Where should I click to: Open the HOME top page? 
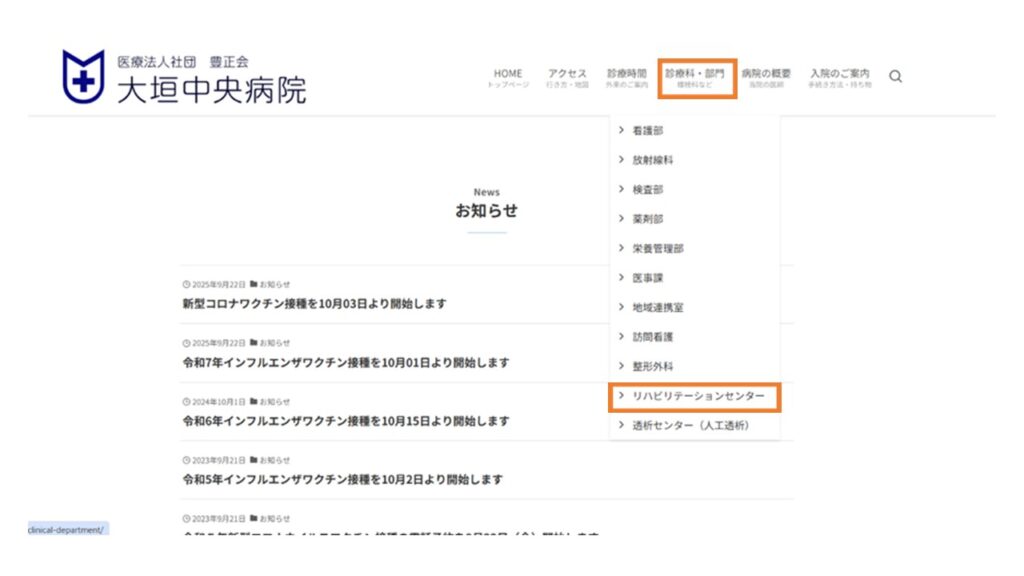(x=507, y=77)
